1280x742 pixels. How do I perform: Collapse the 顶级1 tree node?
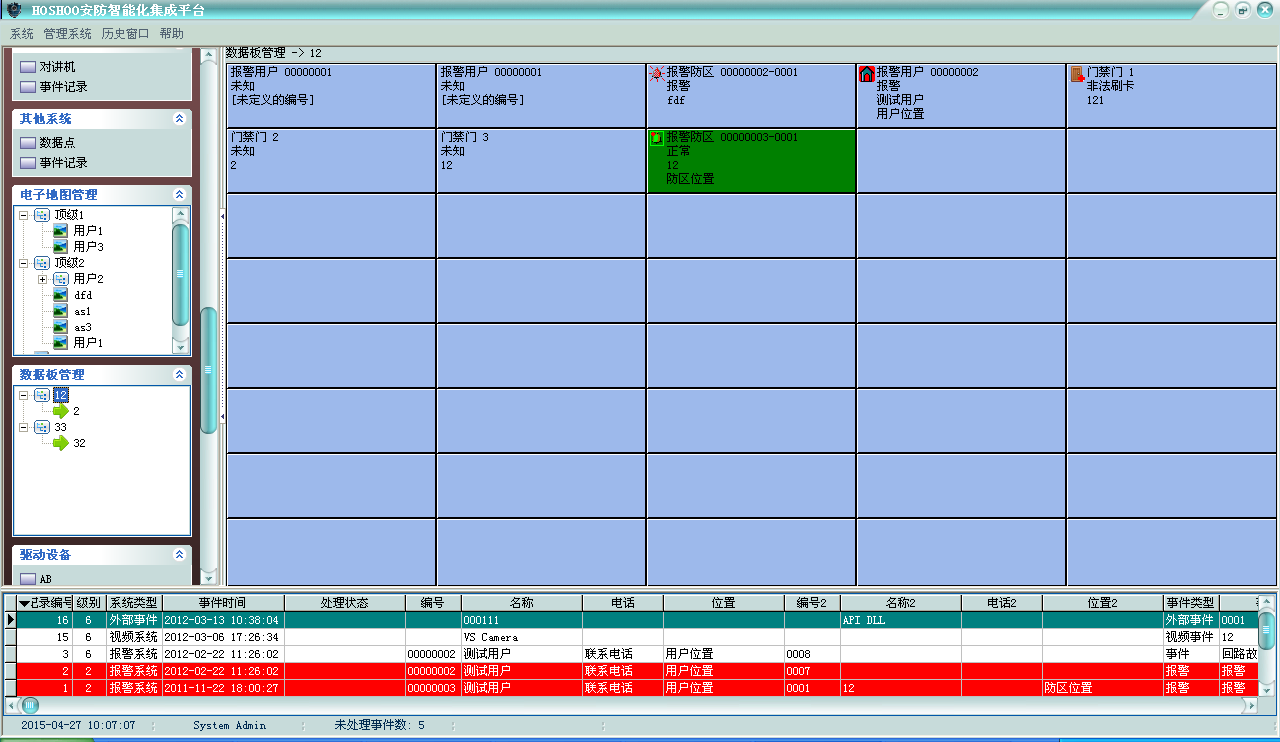click(x=23, y=215)
